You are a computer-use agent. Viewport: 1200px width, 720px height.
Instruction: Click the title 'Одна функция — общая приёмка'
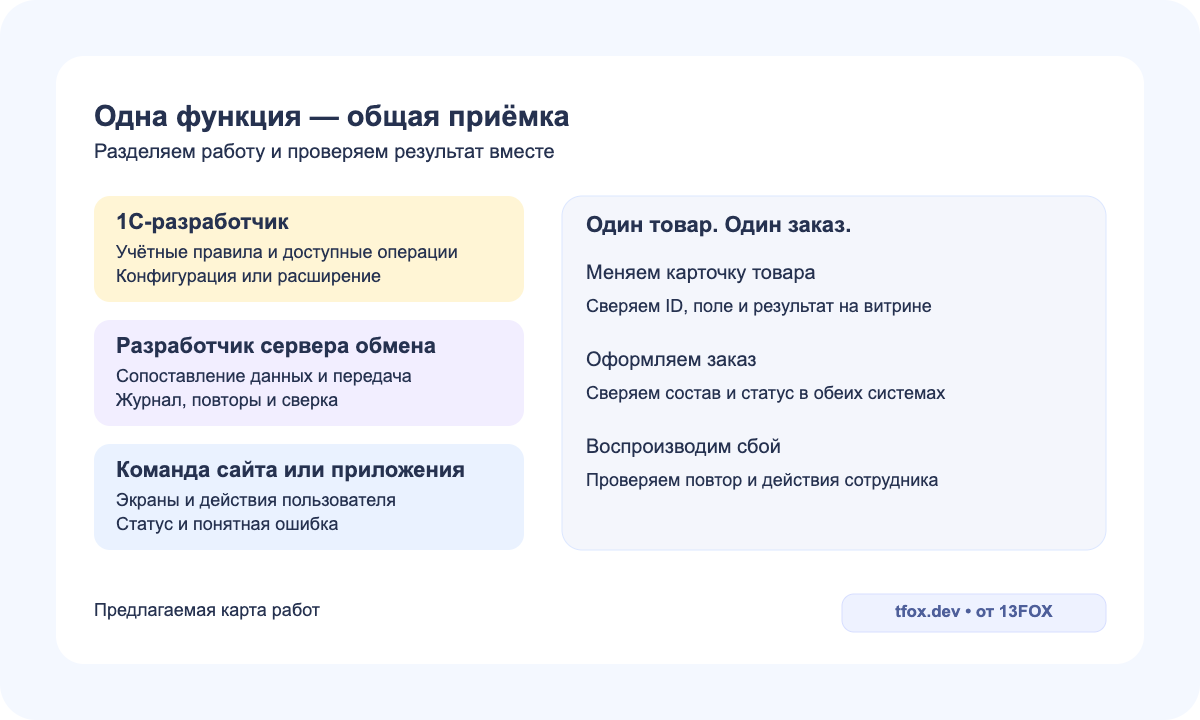(332, 116)
